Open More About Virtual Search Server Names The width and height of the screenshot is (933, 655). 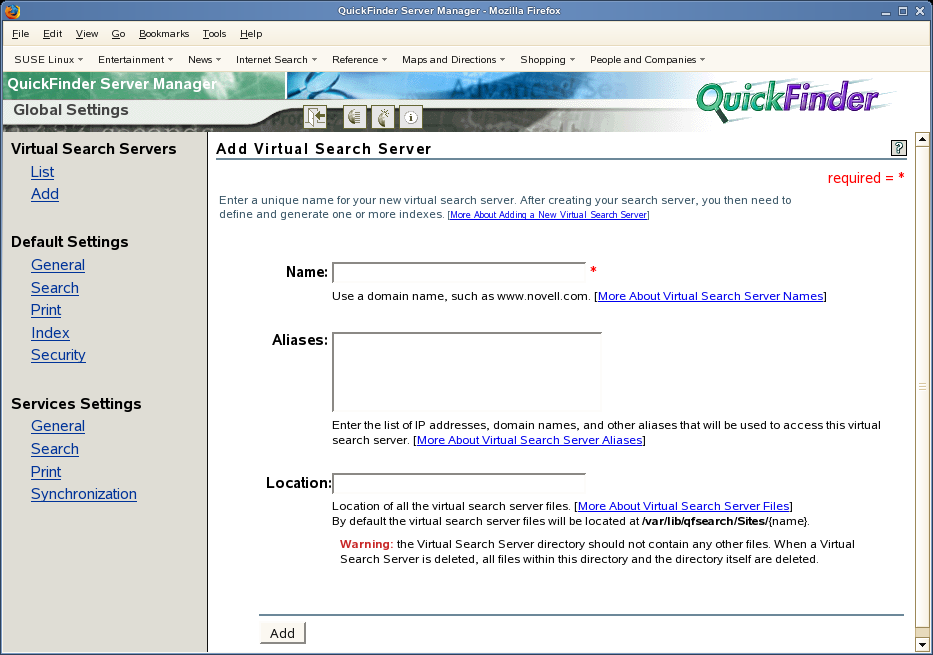(710, 296)
